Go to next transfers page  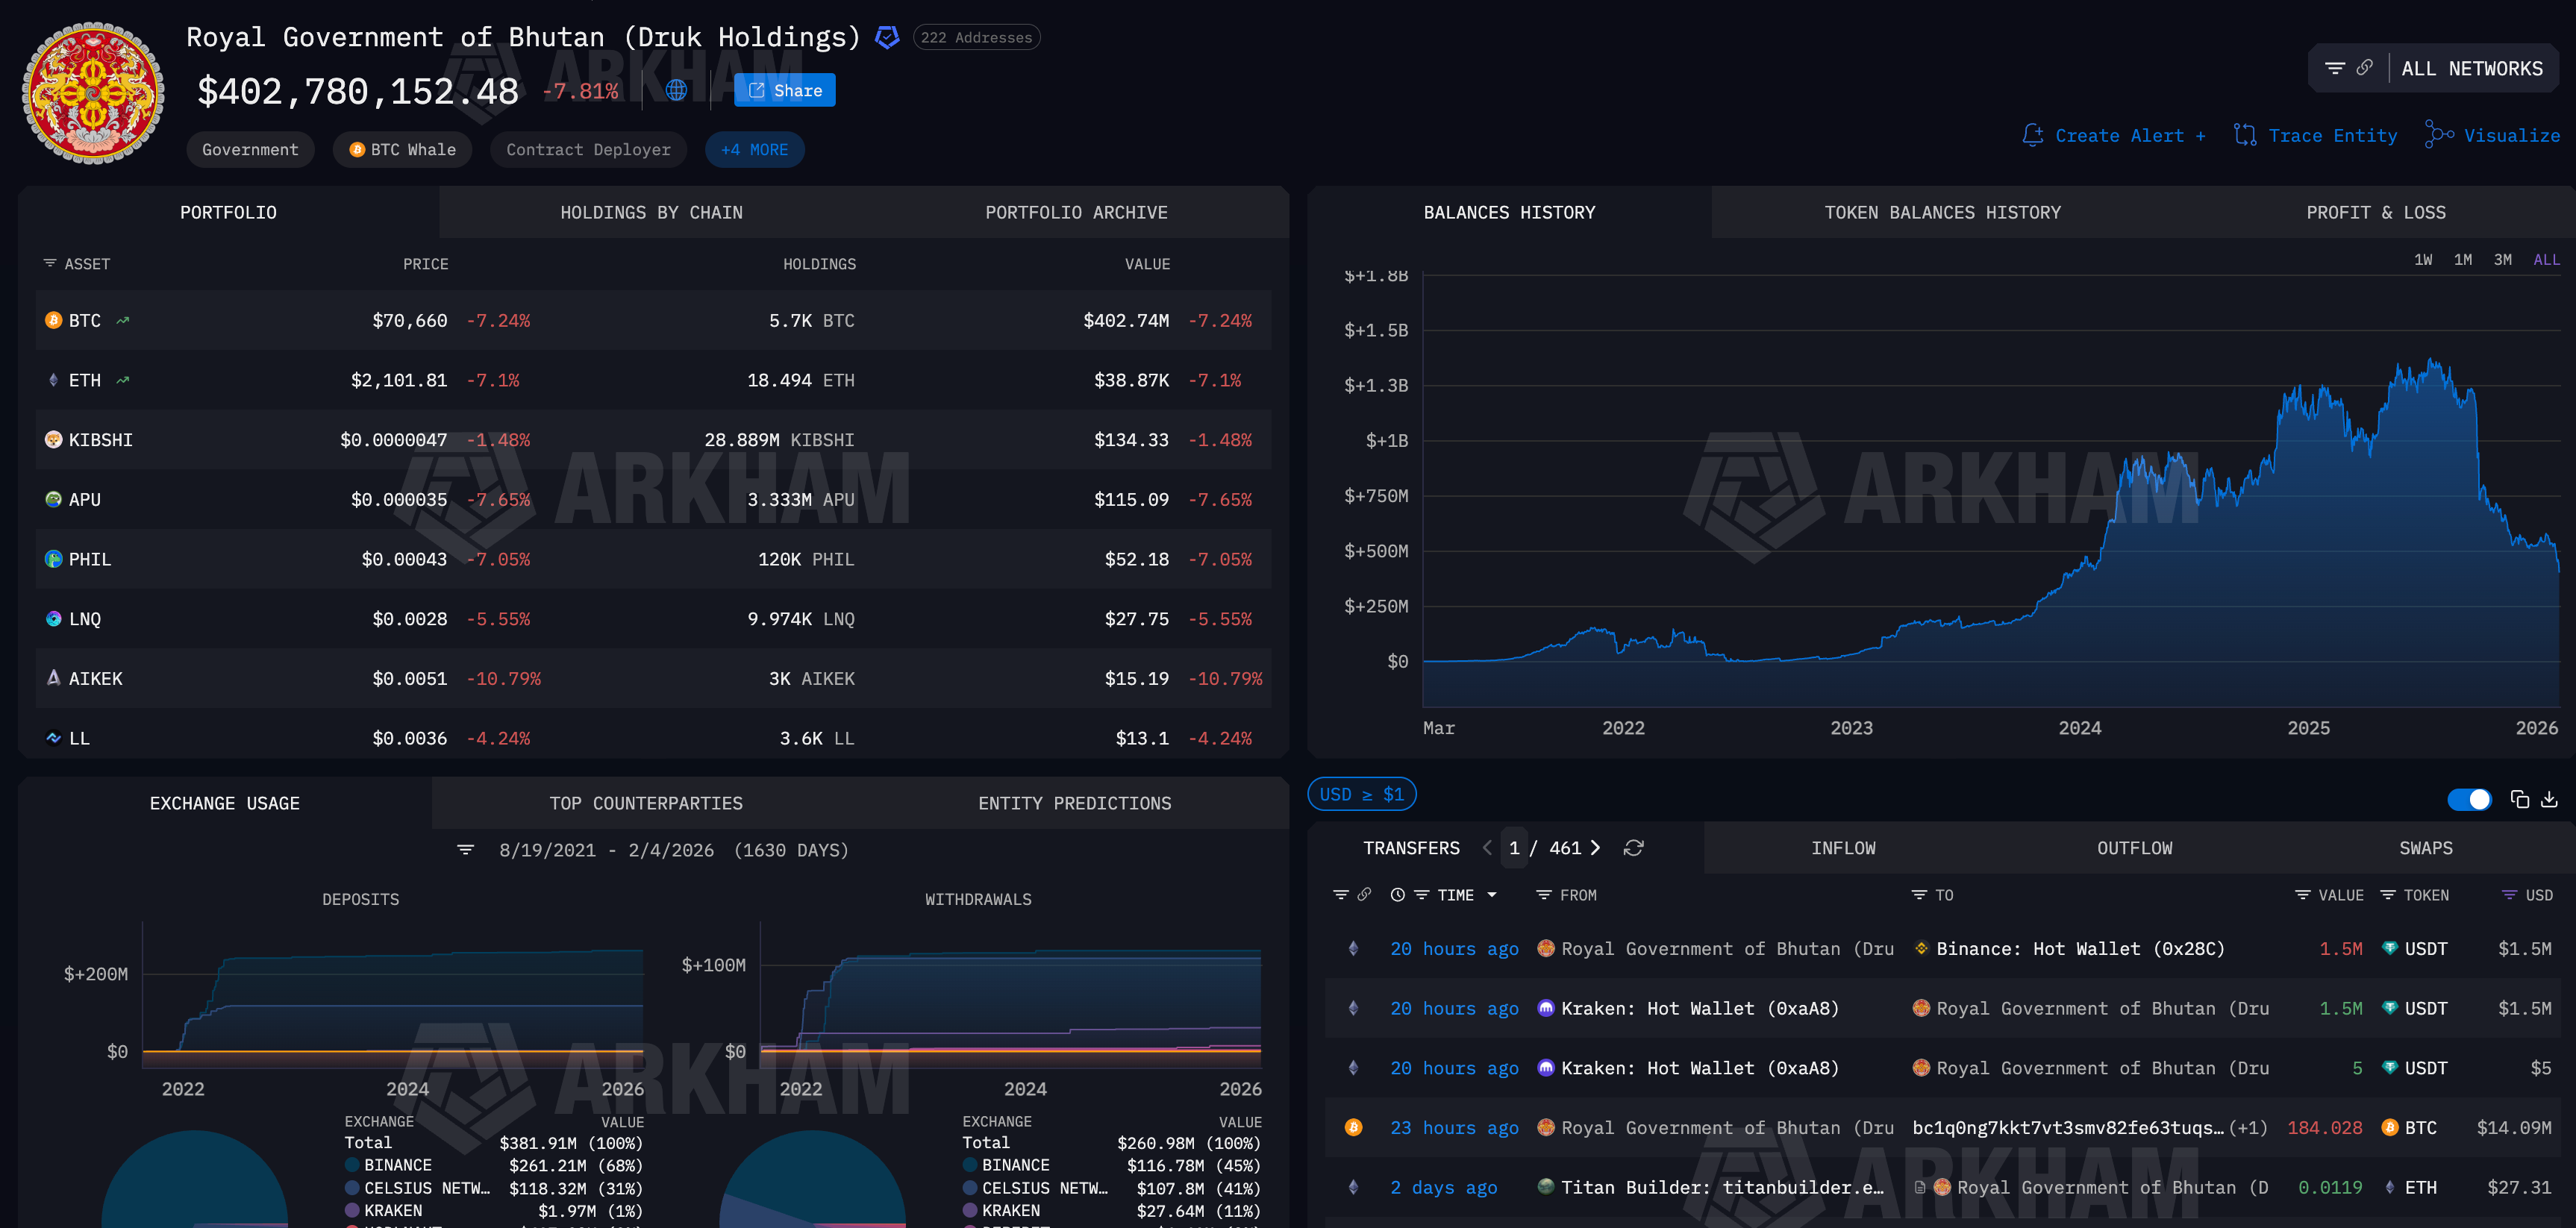pyautogui.click(x=1596, y=848)
